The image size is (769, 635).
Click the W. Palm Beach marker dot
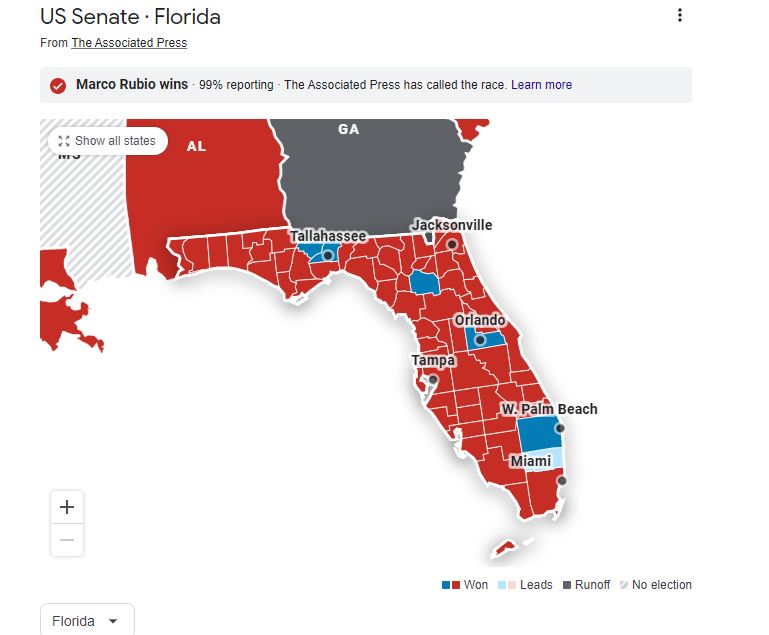(x=560, y=428)
